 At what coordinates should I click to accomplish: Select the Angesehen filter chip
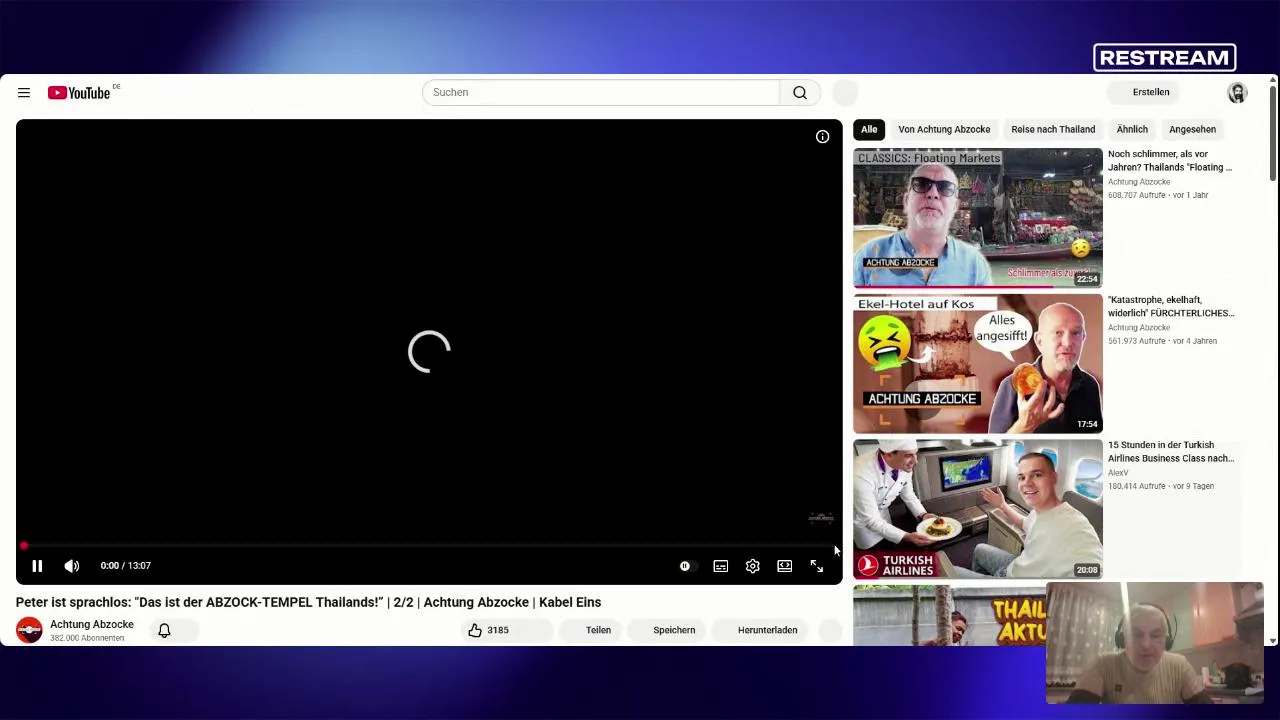tap(1192, 129)
